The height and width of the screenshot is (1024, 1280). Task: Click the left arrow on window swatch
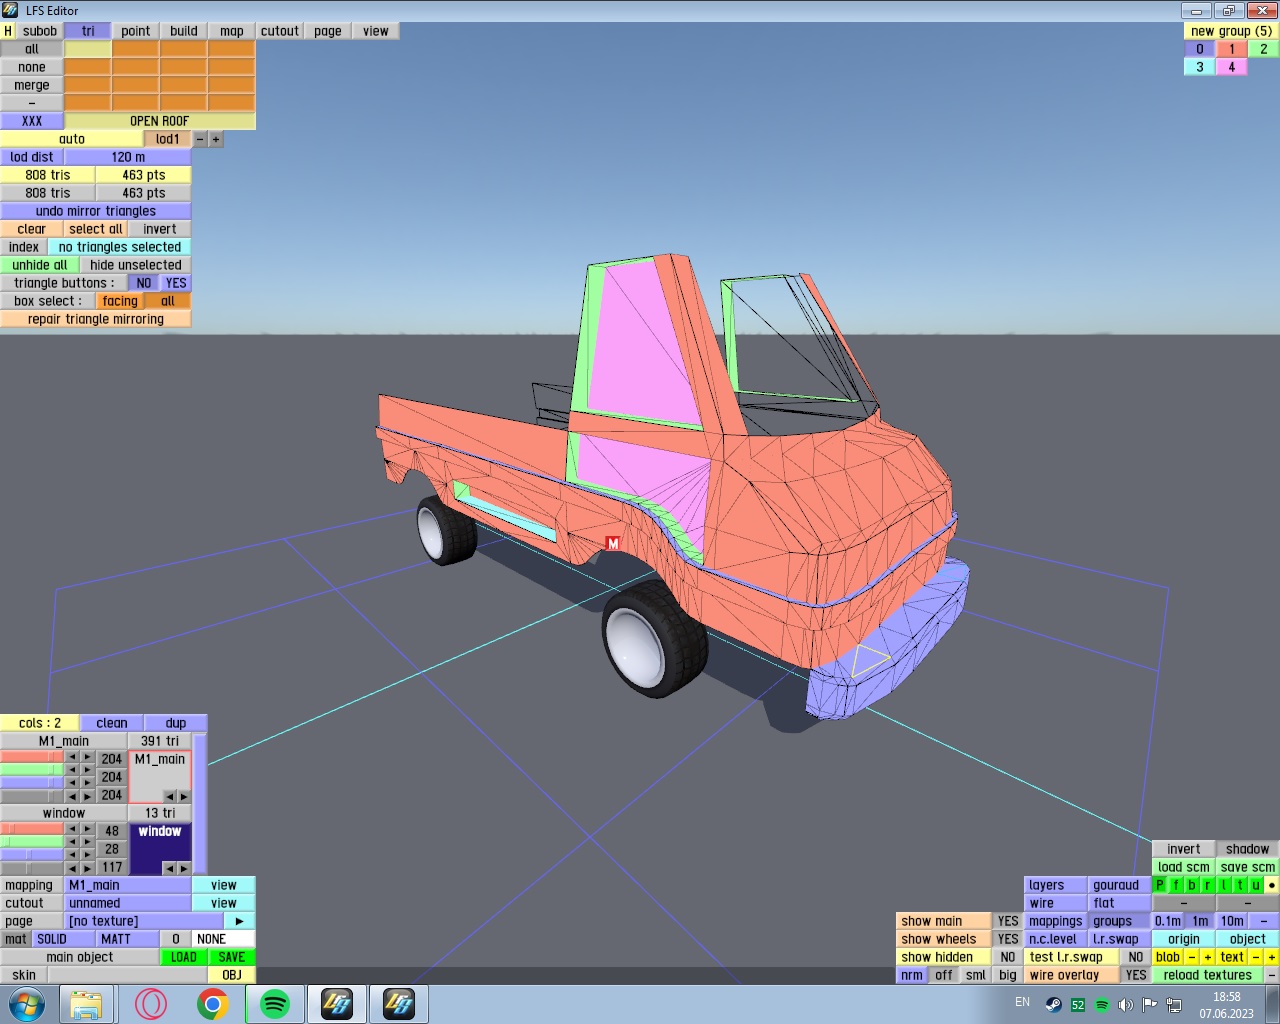tap(169, 868)
